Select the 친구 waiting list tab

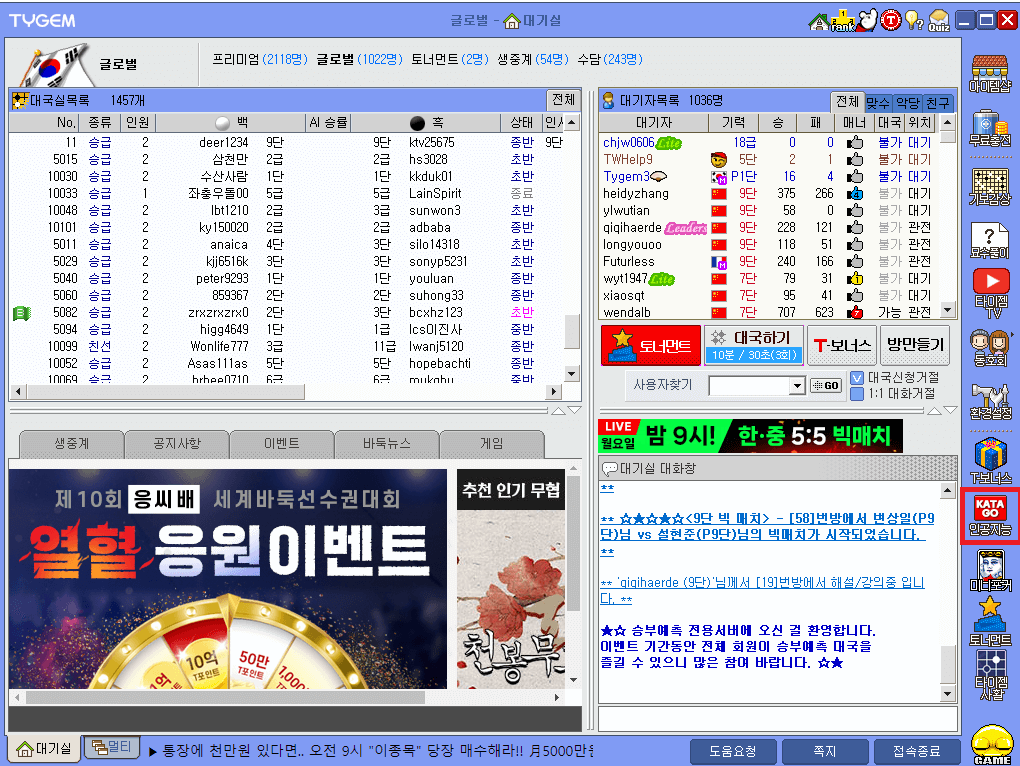coord(937,103)
